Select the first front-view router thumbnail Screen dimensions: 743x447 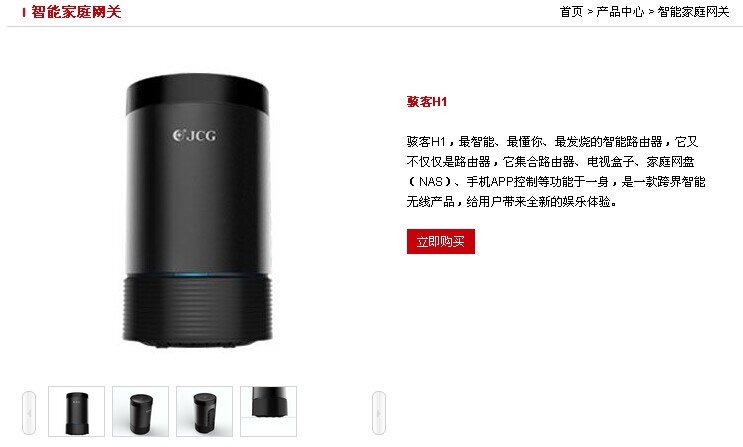pos(76,411)
